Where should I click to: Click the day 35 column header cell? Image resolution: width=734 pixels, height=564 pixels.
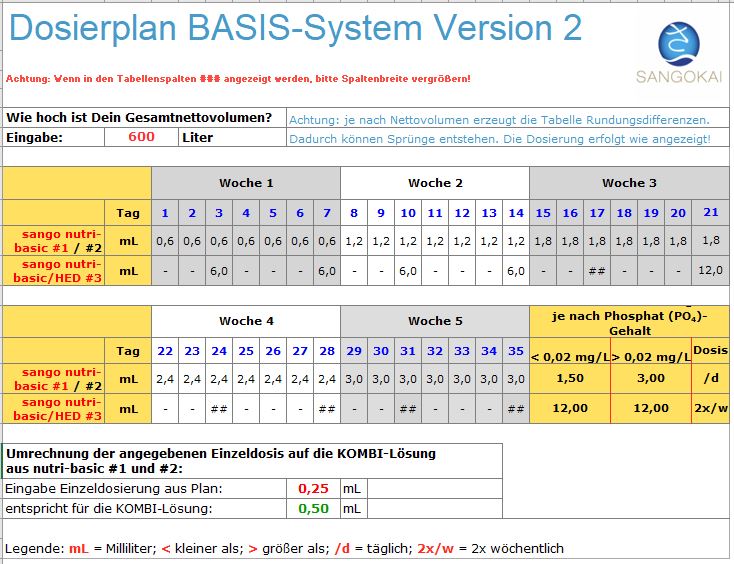(515, 351)
